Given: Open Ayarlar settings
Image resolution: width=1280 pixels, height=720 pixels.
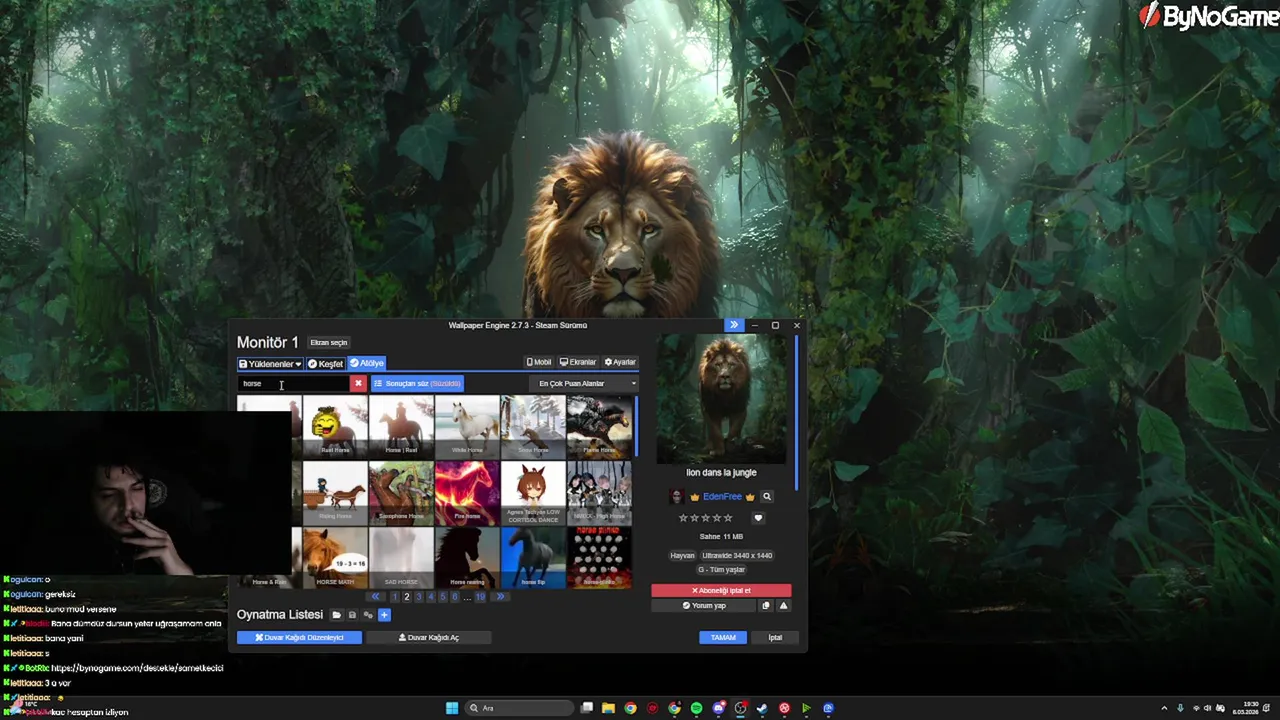Looking at the screenshot, I should point(620,362).
